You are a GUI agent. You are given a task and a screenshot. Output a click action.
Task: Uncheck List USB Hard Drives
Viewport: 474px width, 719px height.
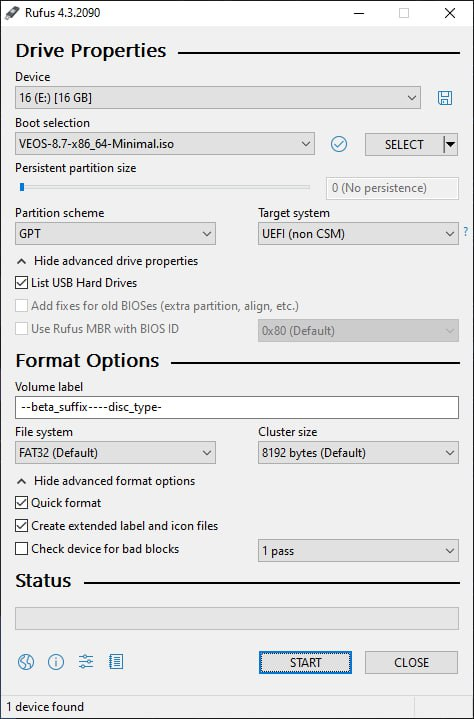point(22,283)
